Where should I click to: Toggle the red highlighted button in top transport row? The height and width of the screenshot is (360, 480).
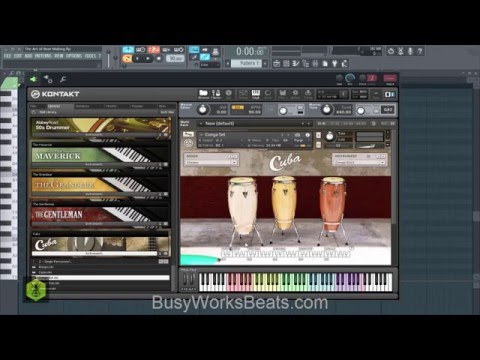coord(154,50)
